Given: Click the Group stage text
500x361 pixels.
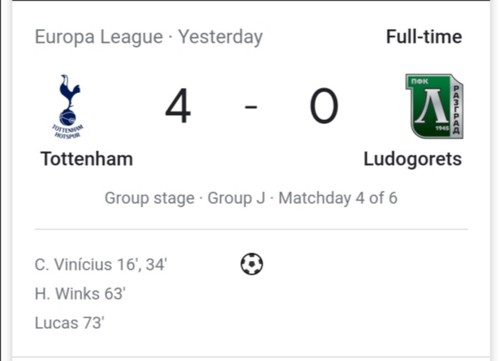Looking at the screenshot, I should pos(150,198).
